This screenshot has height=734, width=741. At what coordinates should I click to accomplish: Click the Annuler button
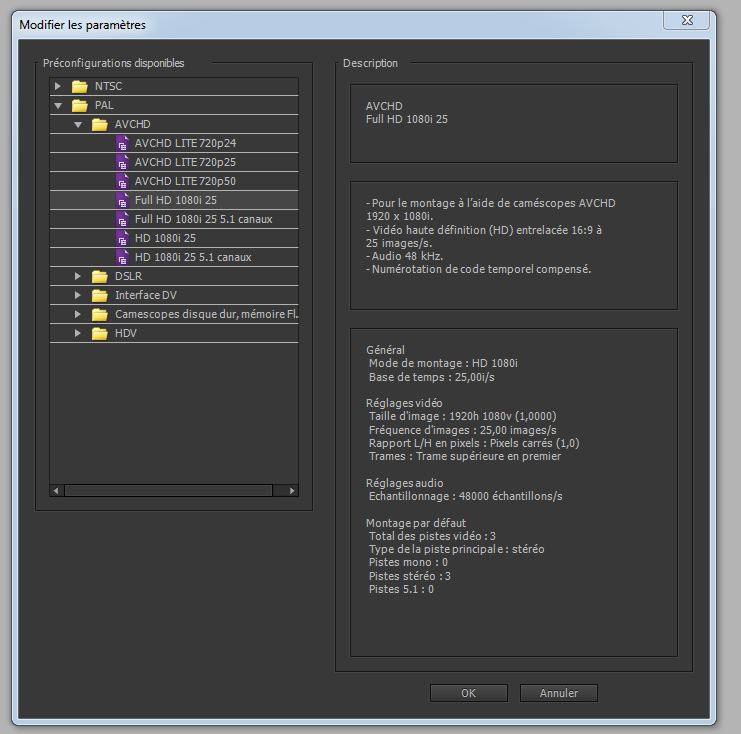coord(559,693)
